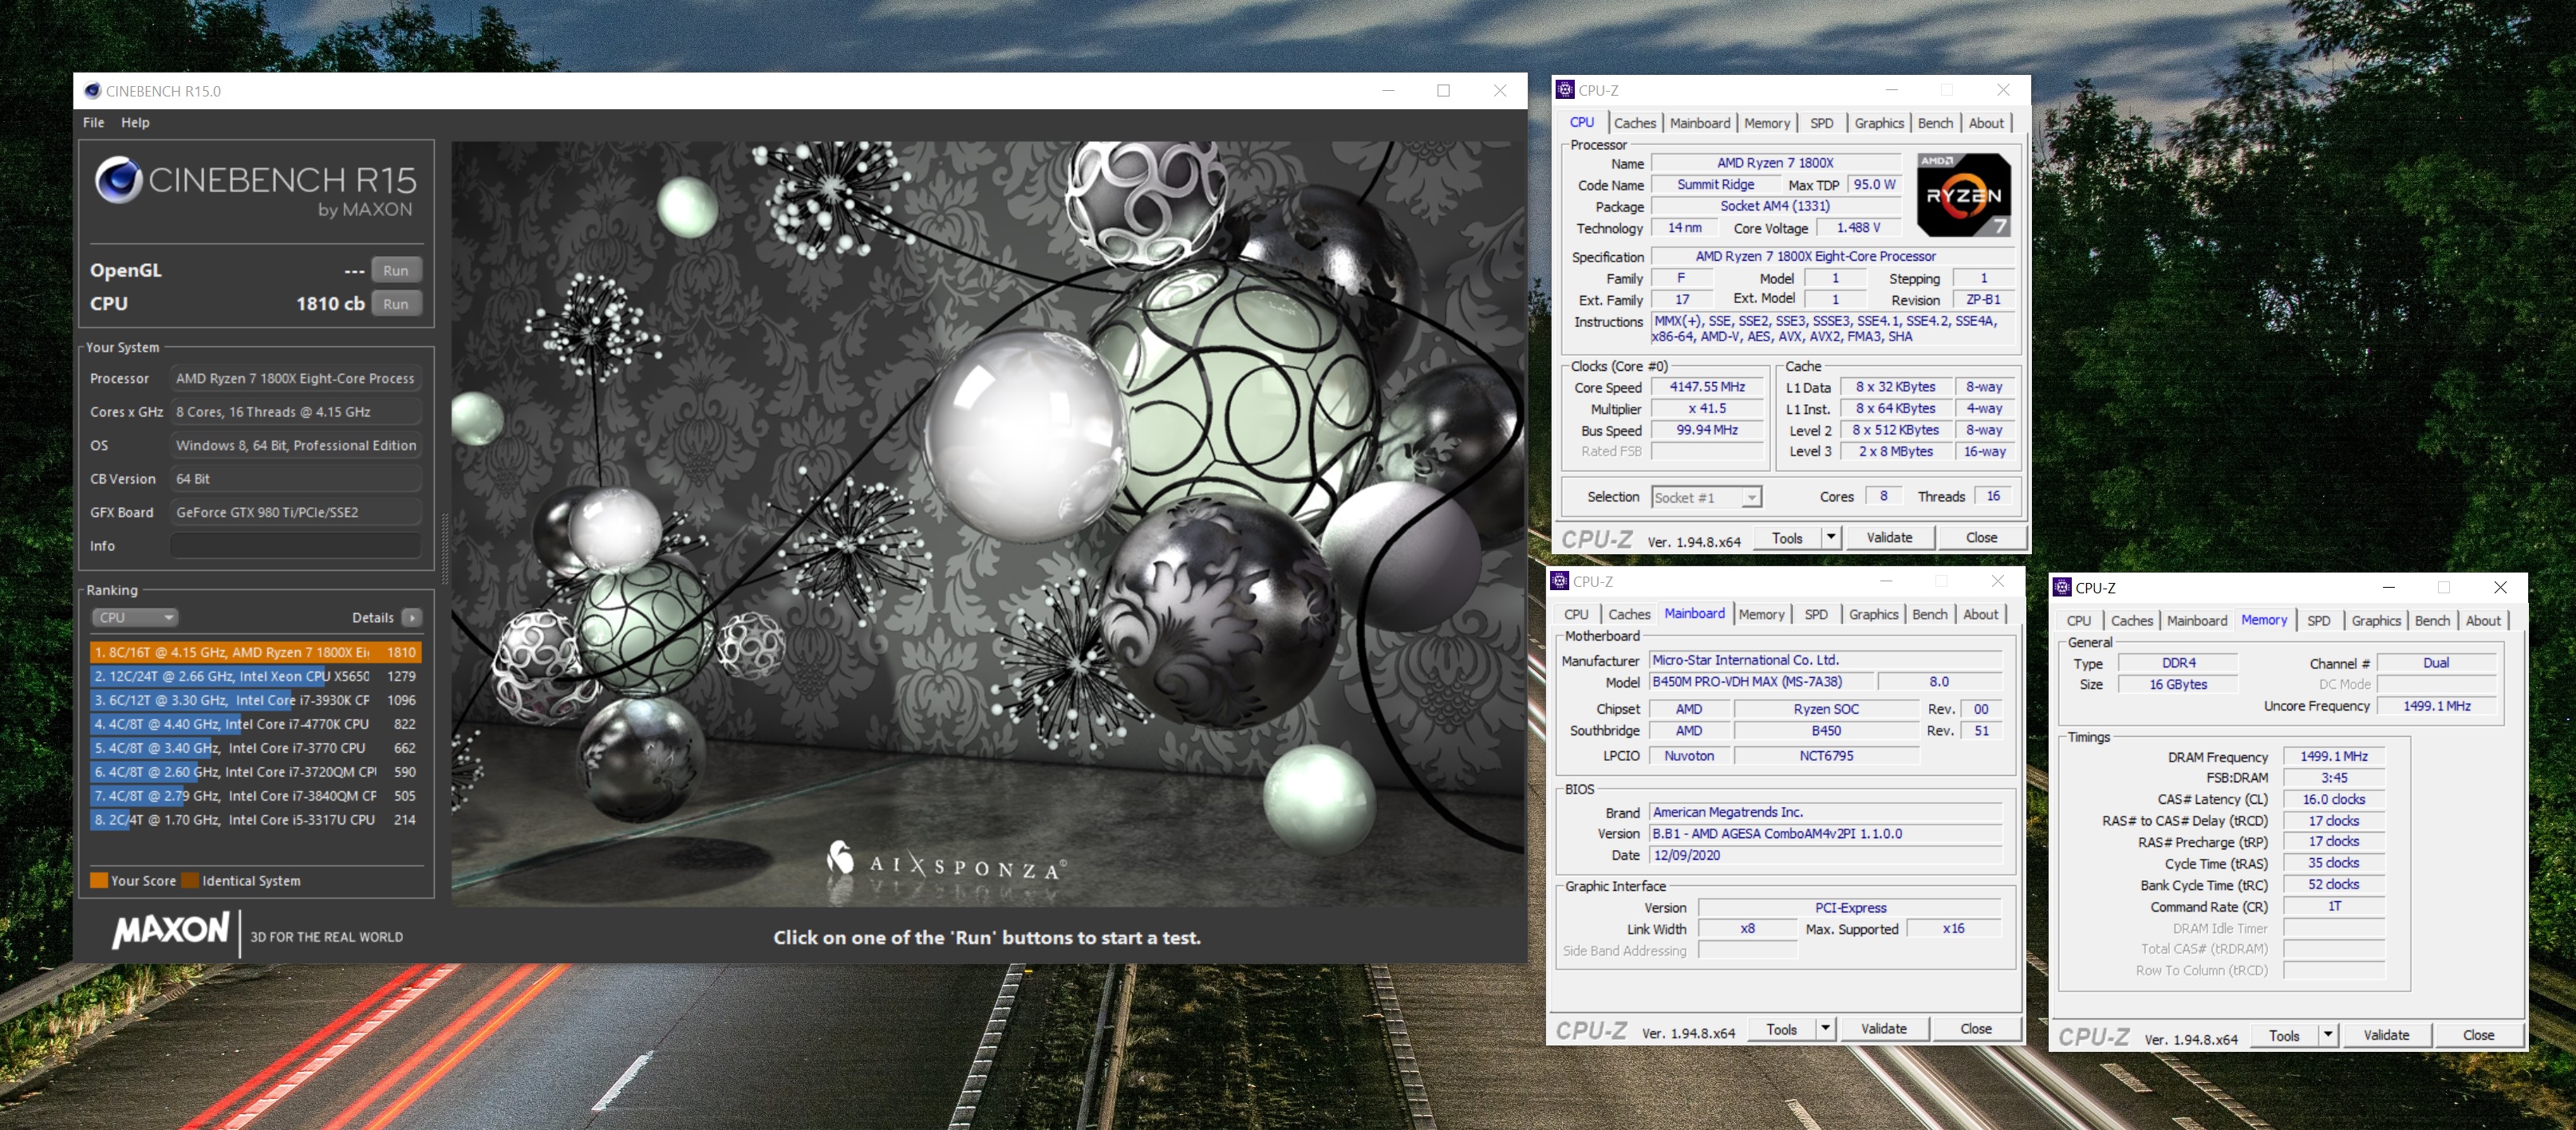Viewport: 2576px width, 1130px height.
Task: Click CPU-Z icon in the Memory window title bar
Action: pyautogui.click(x=2062, y=588)
